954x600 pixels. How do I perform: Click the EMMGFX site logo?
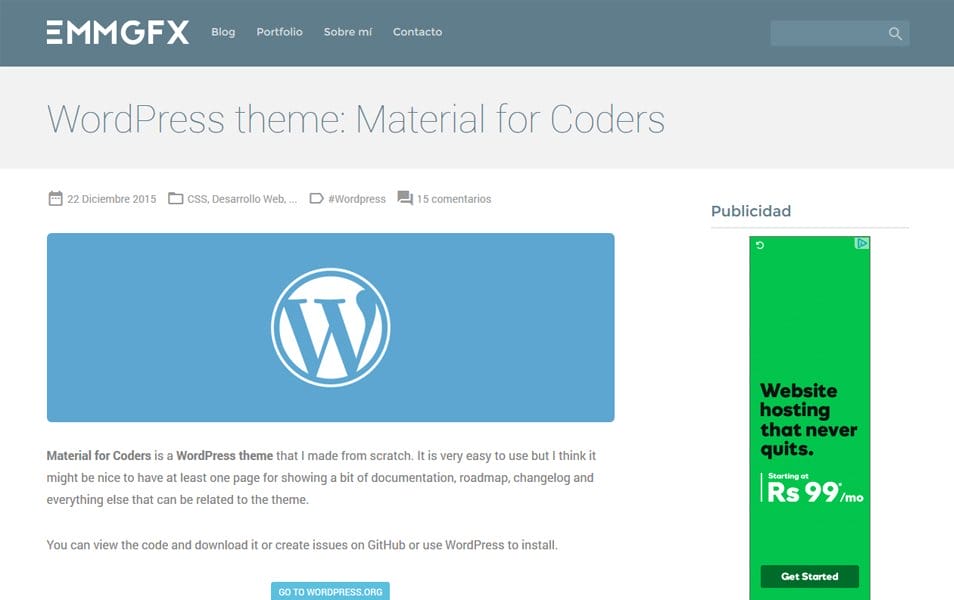[117, 32]
